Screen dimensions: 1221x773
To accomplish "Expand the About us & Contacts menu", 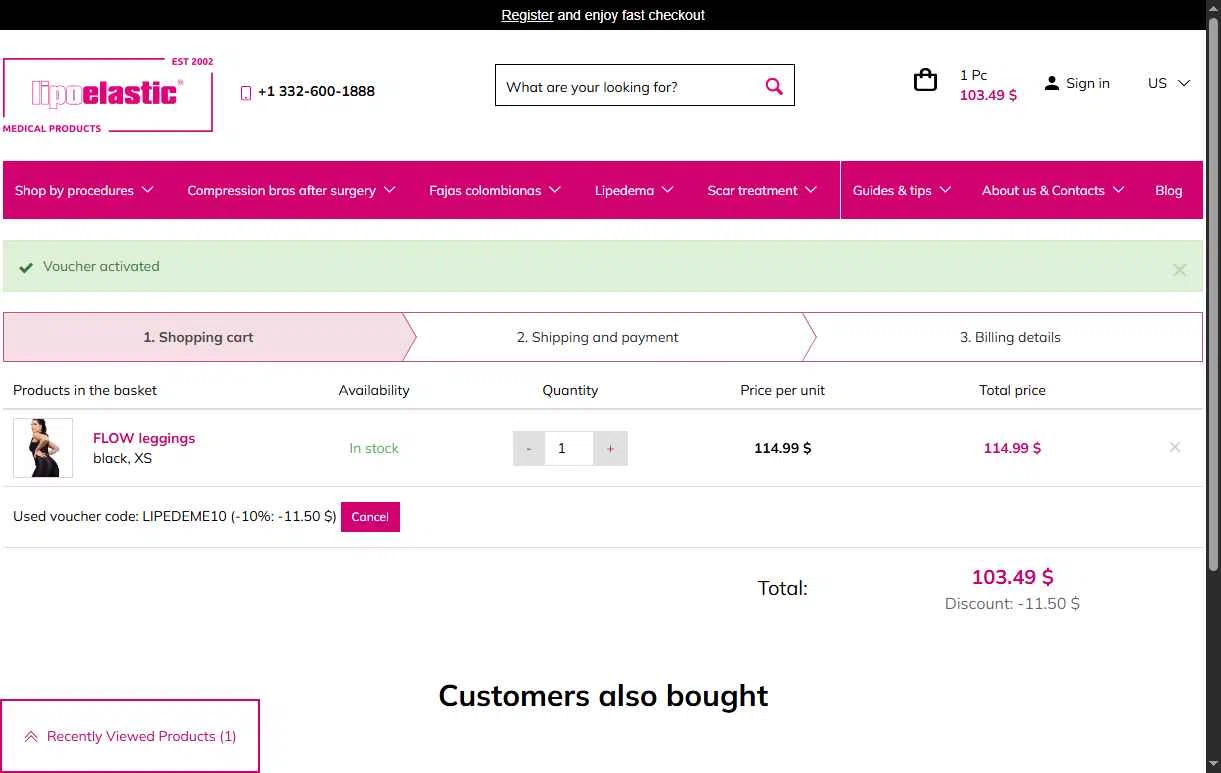I will (x=1053, y=190).
